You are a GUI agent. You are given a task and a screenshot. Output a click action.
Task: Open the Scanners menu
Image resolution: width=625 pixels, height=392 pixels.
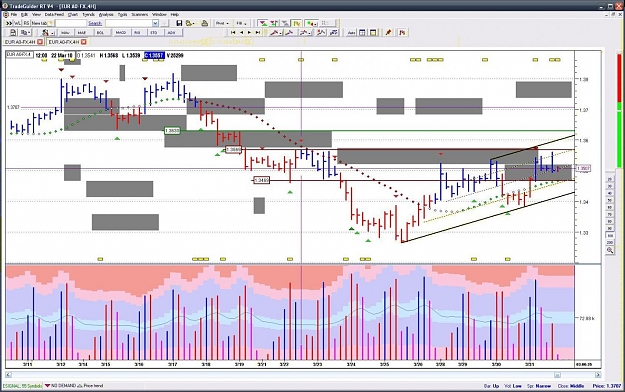(x=140, y=14)
